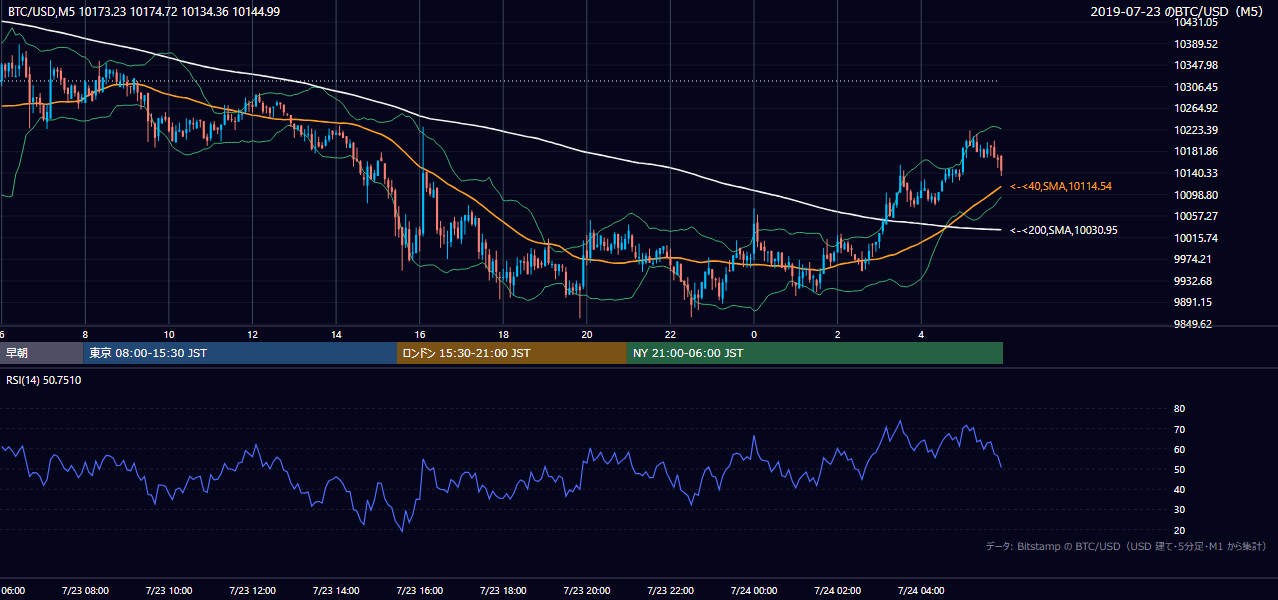Click the 10389.52 price axis value
This screenshot has height=600, width=1278.
1195,44
